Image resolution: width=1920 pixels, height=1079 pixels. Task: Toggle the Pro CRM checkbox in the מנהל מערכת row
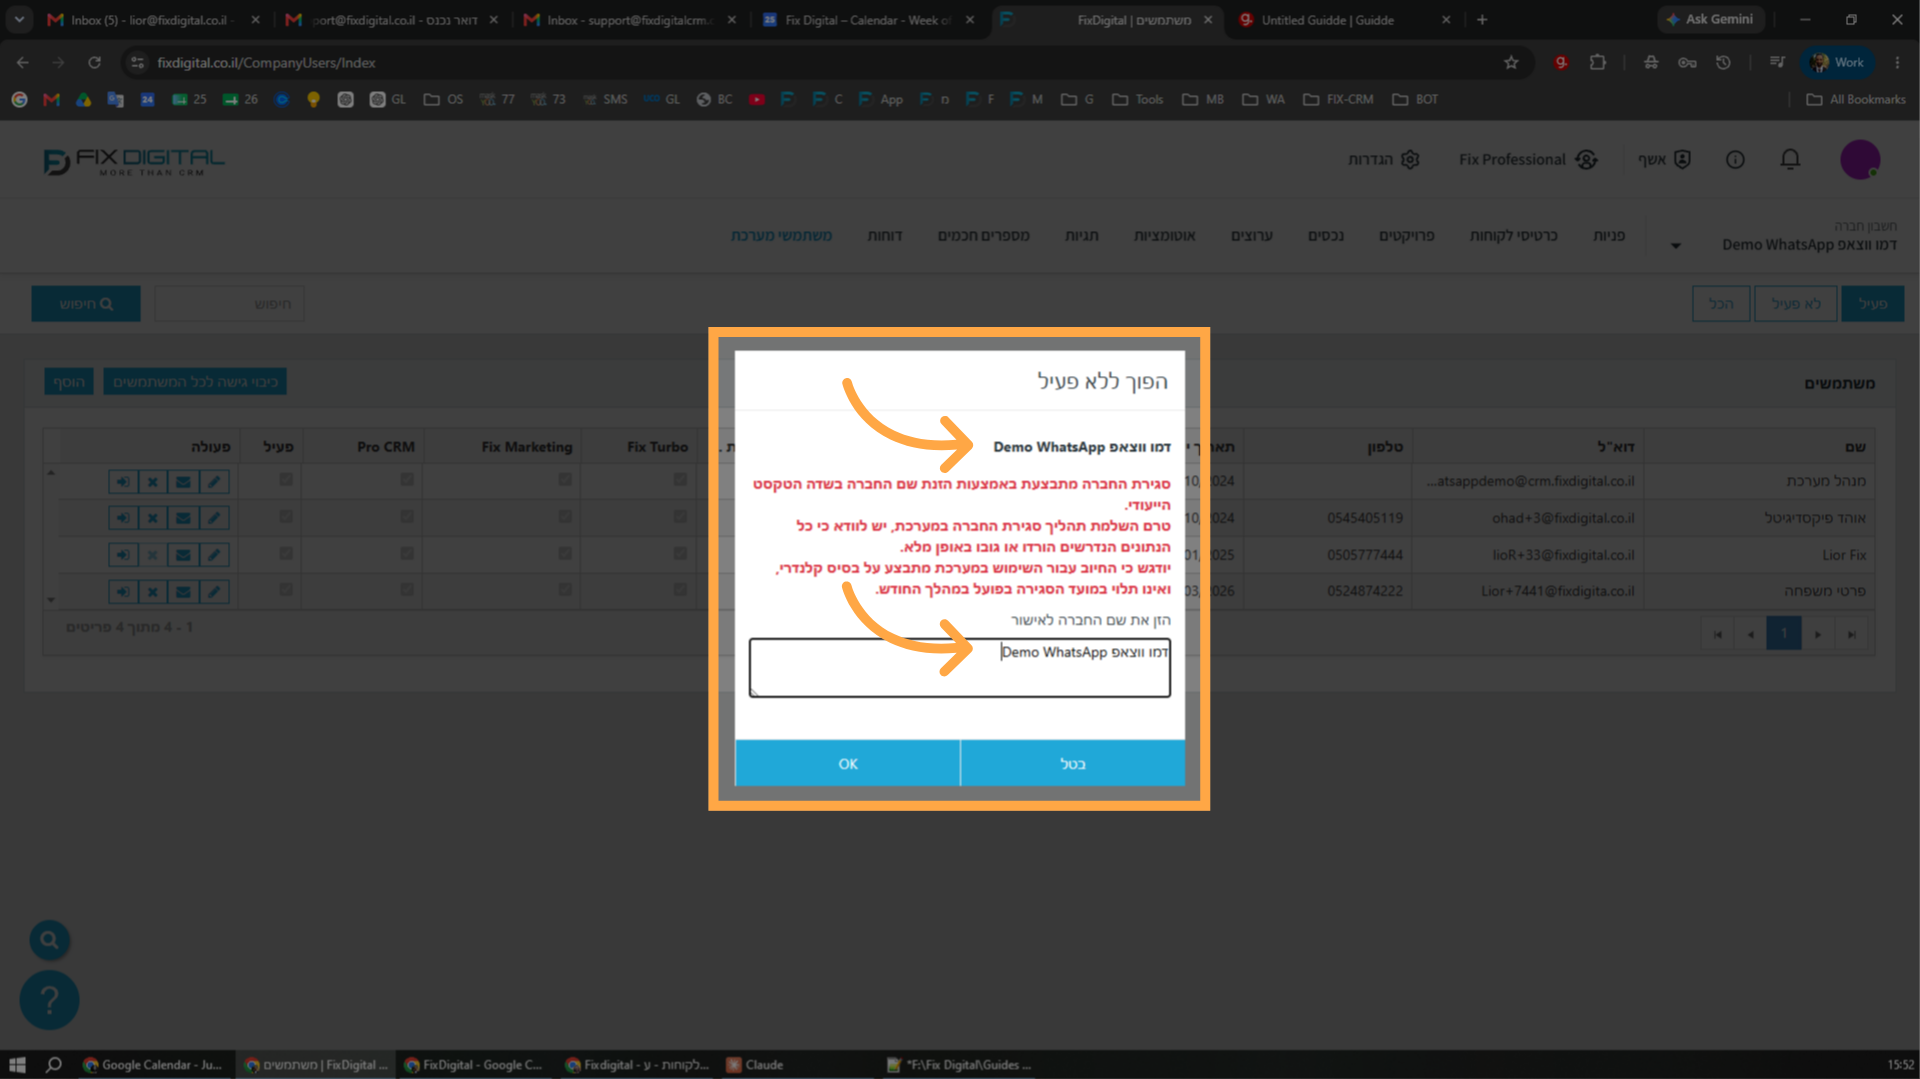[407, 480]
